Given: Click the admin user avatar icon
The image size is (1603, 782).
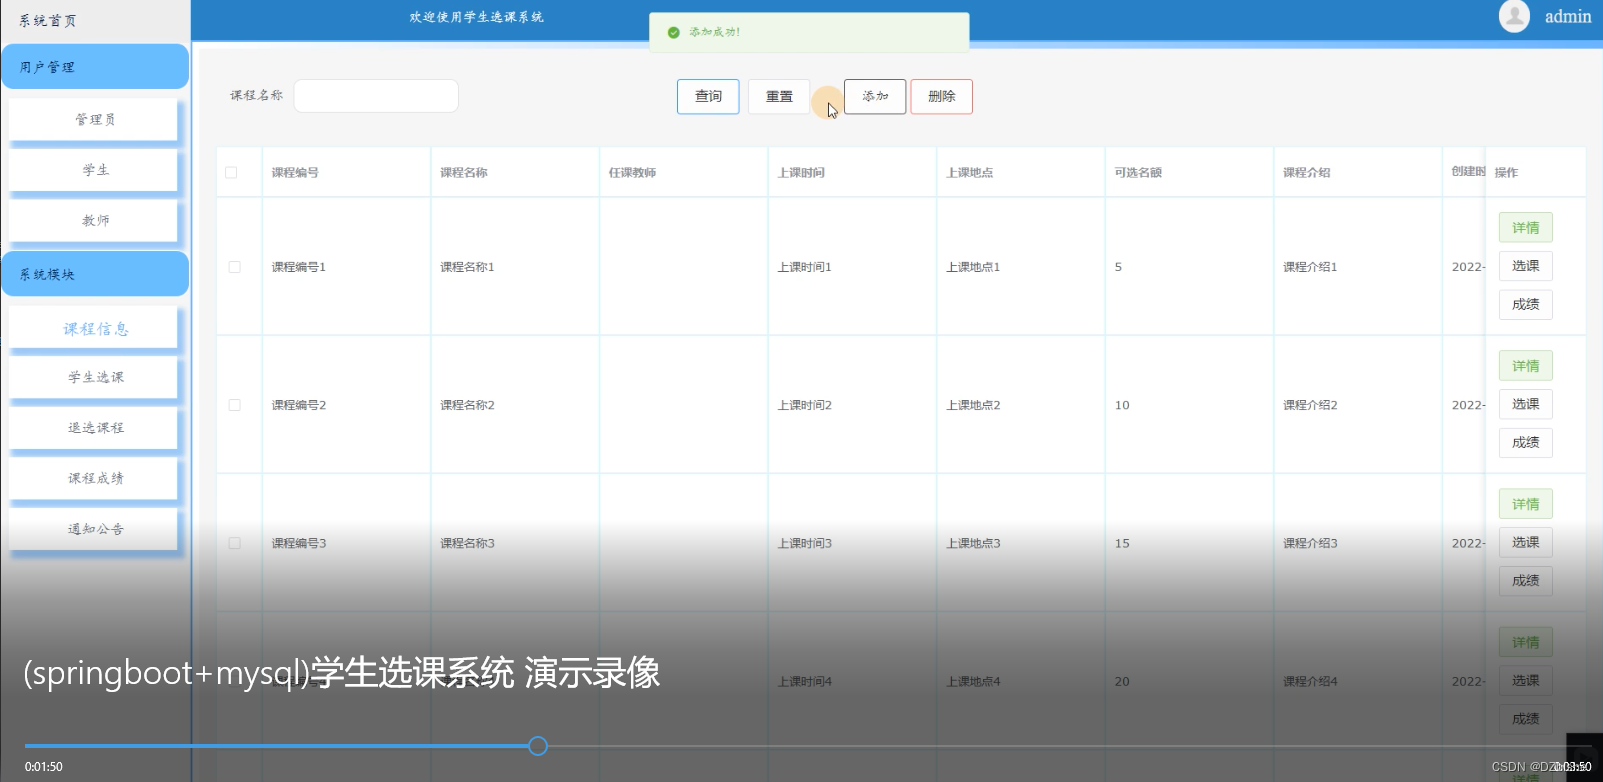Looking at the screenshot, I should (1514, 16).
